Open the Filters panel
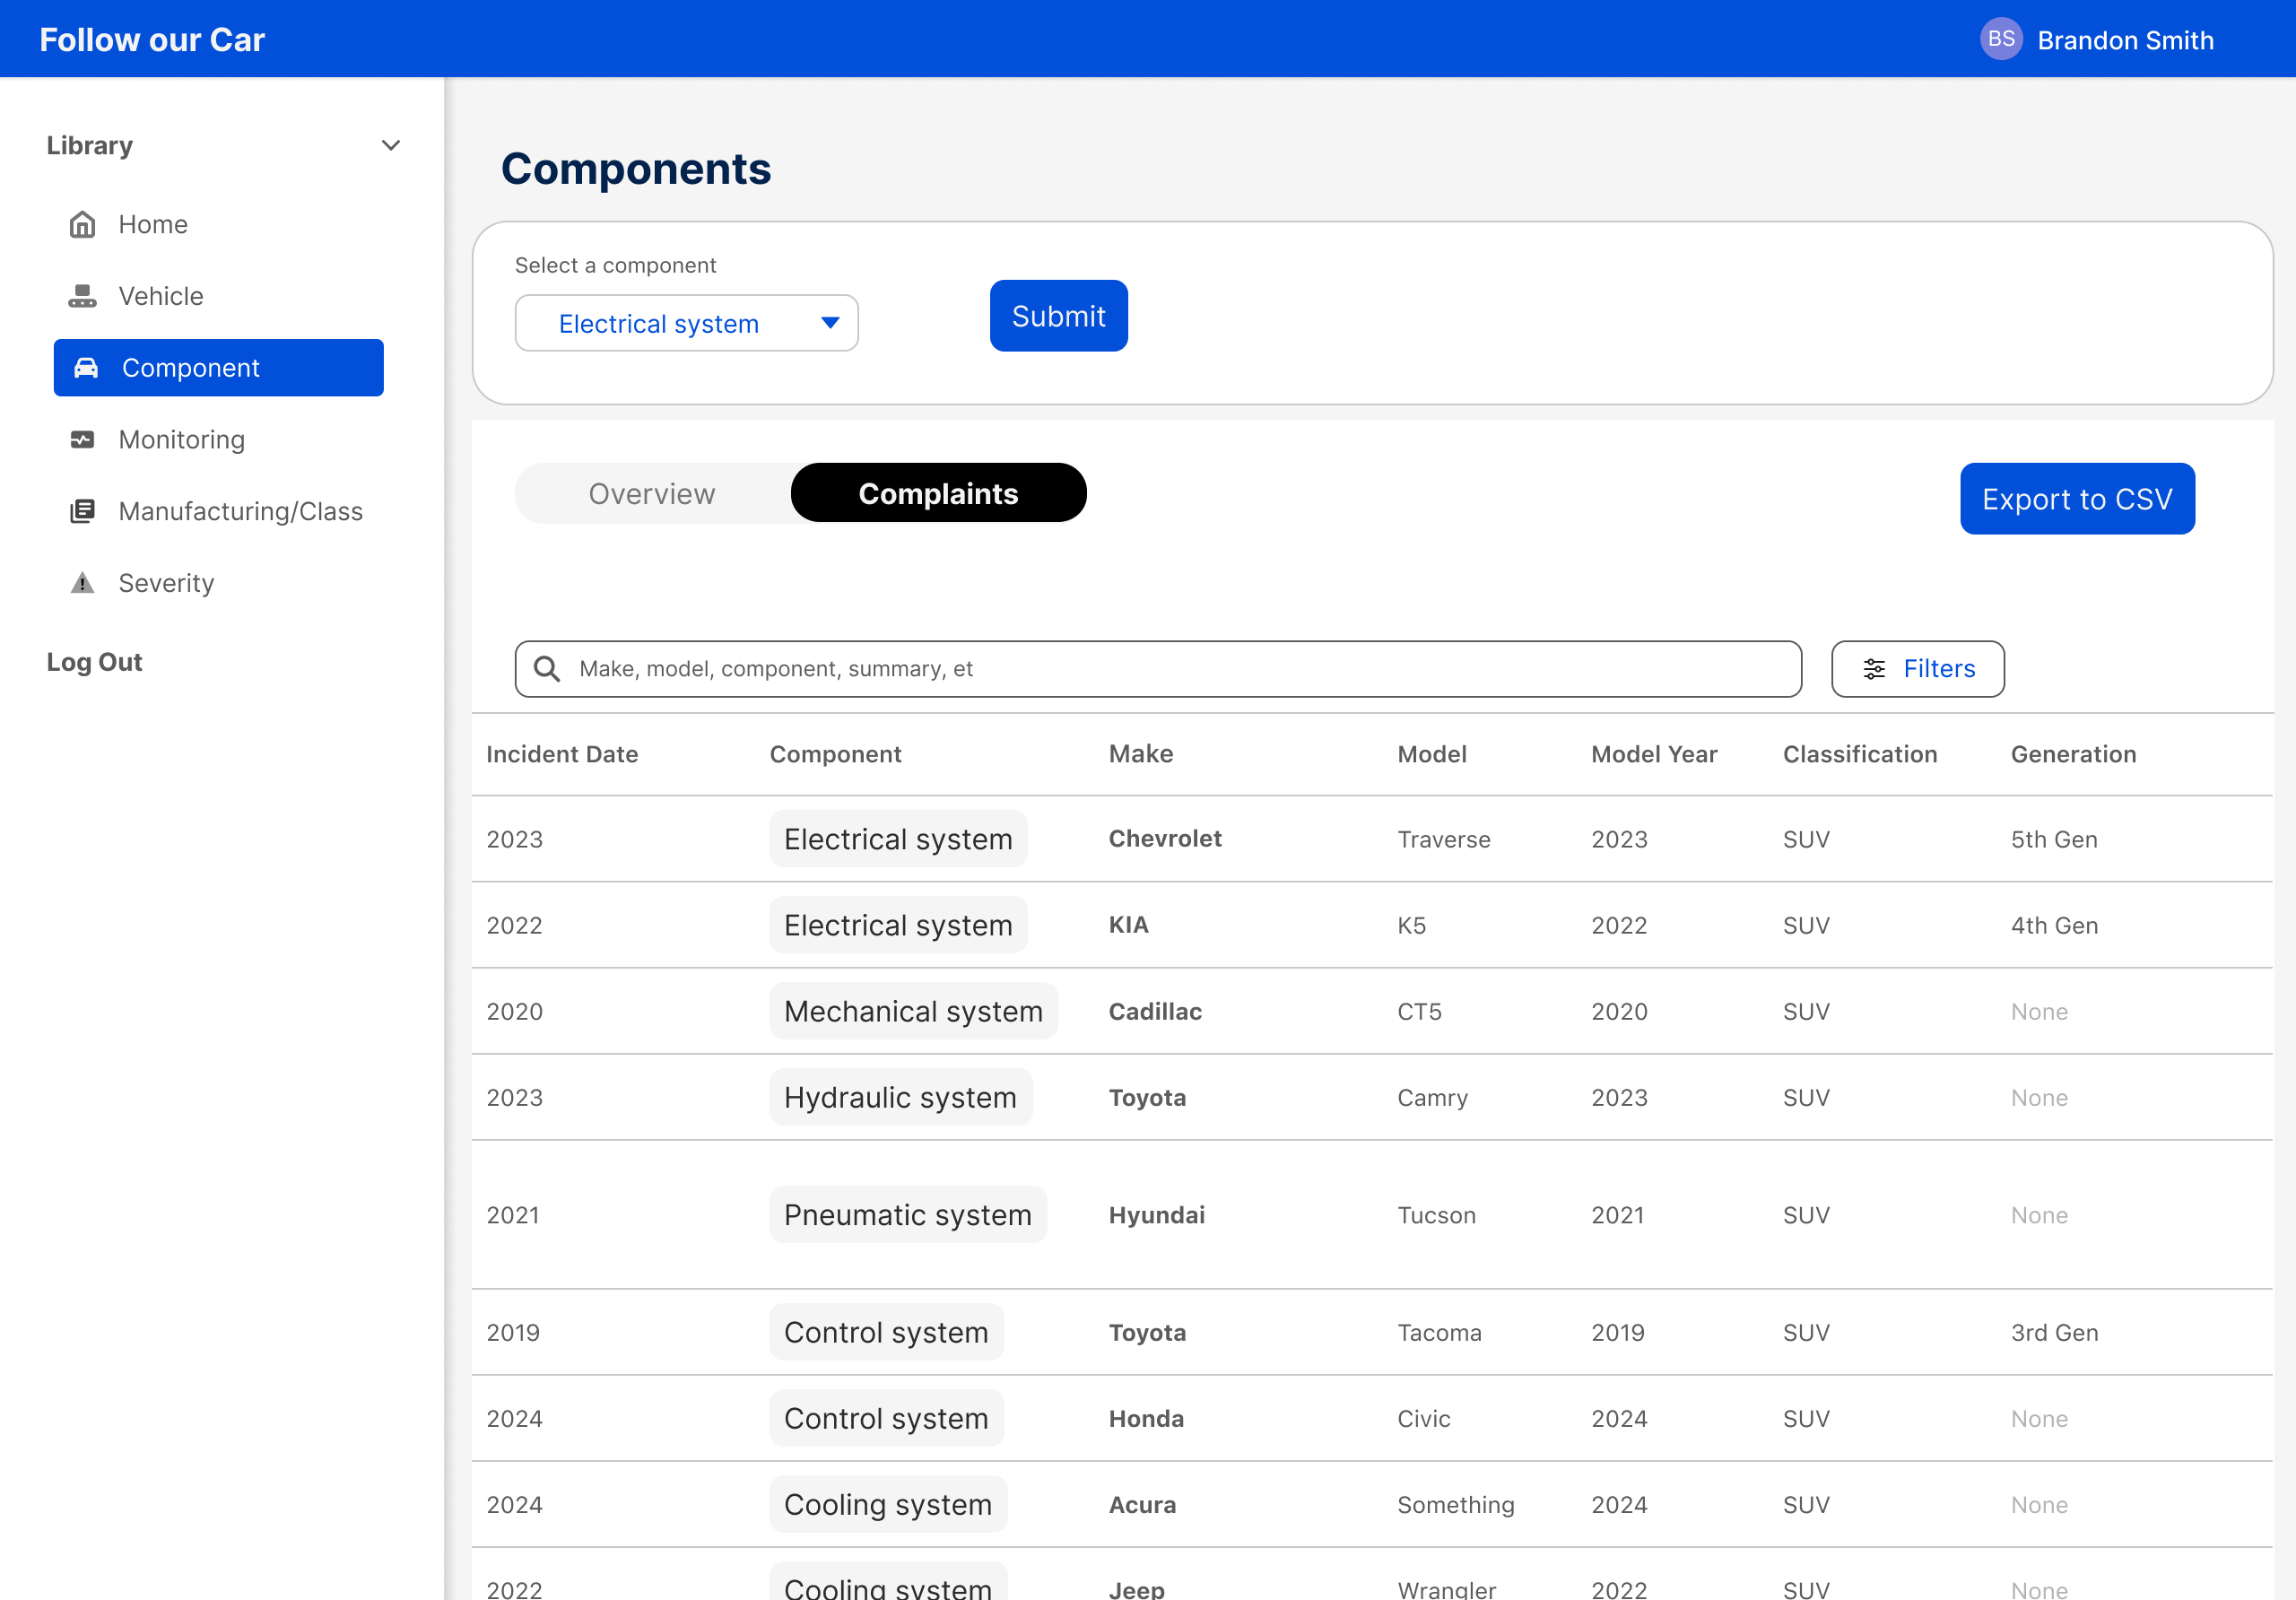 (x=1917, y=669)
